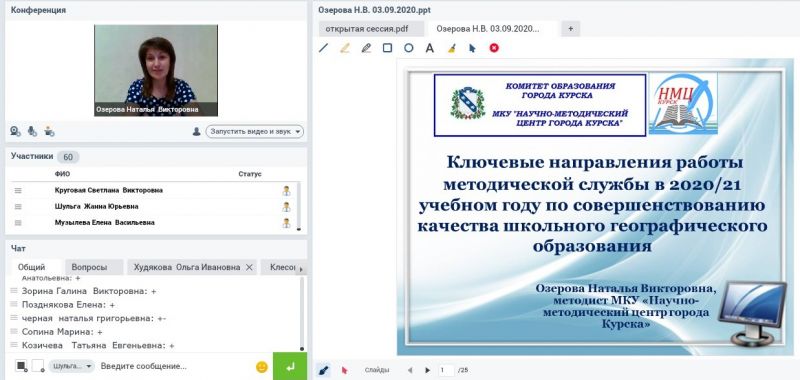Select participant 'Музылева Елена Васильевна'
Viewport: 800px width, 380px height.
[x=105, y=223]
